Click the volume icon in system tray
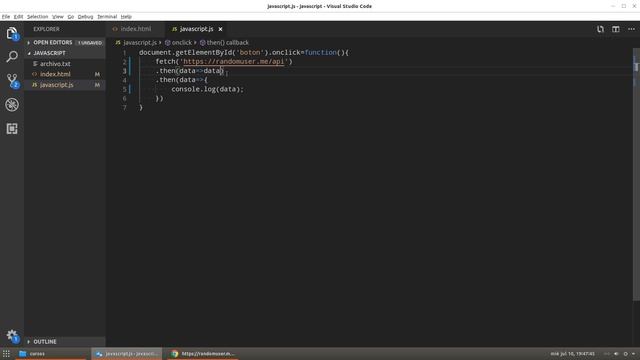This screenshot has height=360, width=640. (x=616, y=354)
